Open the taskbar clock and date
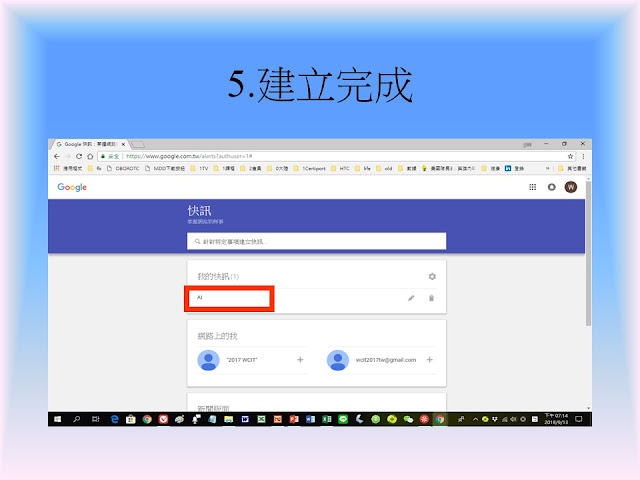Image resolution: width=640 pixels, height=480 pixels. pyautogui.click(x=556, y=419)
